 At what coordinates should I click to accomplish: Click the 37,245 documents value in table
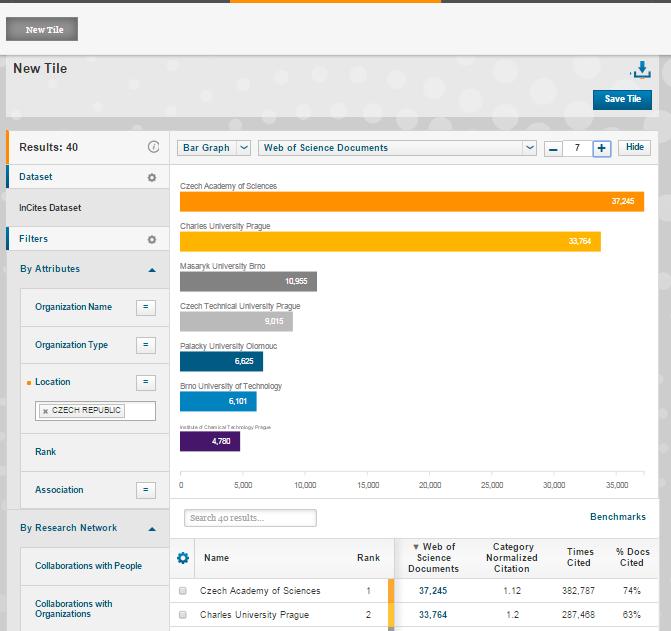(x=433, y=591)
